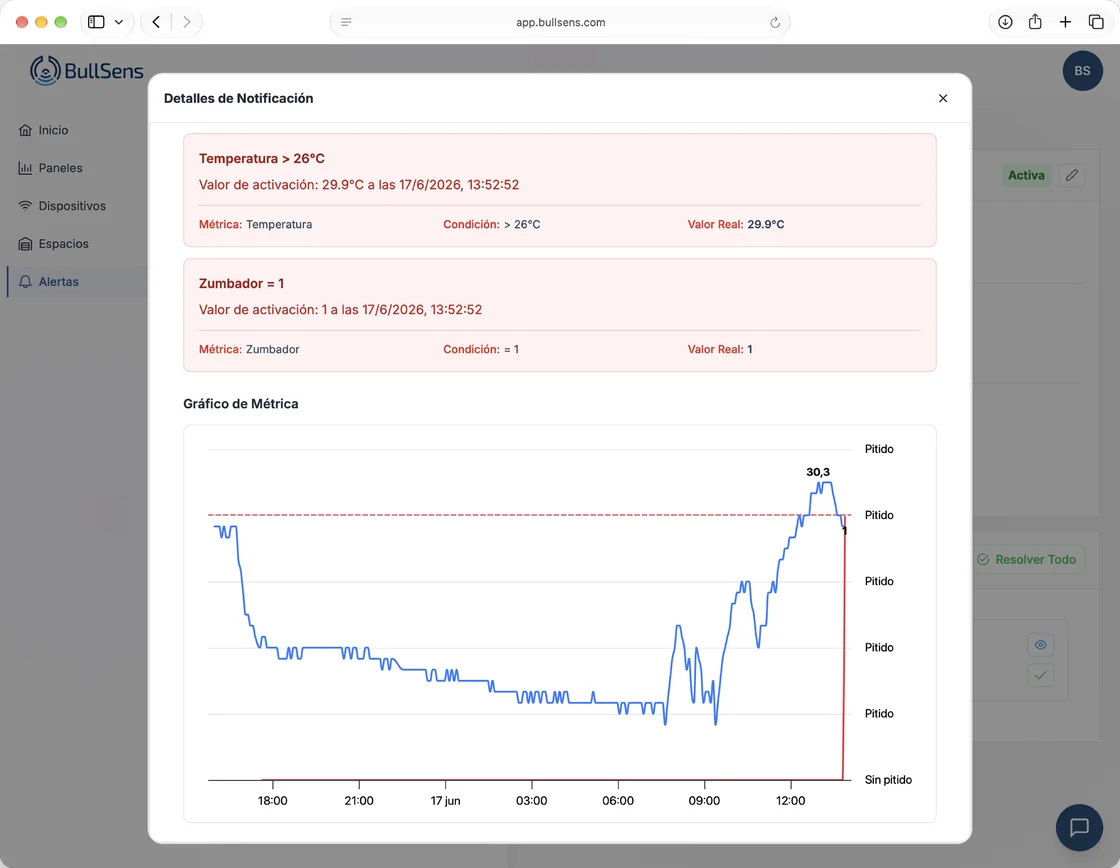Open the BS user avatar menu
Viewport: 1120px width, 868px height.
[1082, 71]
